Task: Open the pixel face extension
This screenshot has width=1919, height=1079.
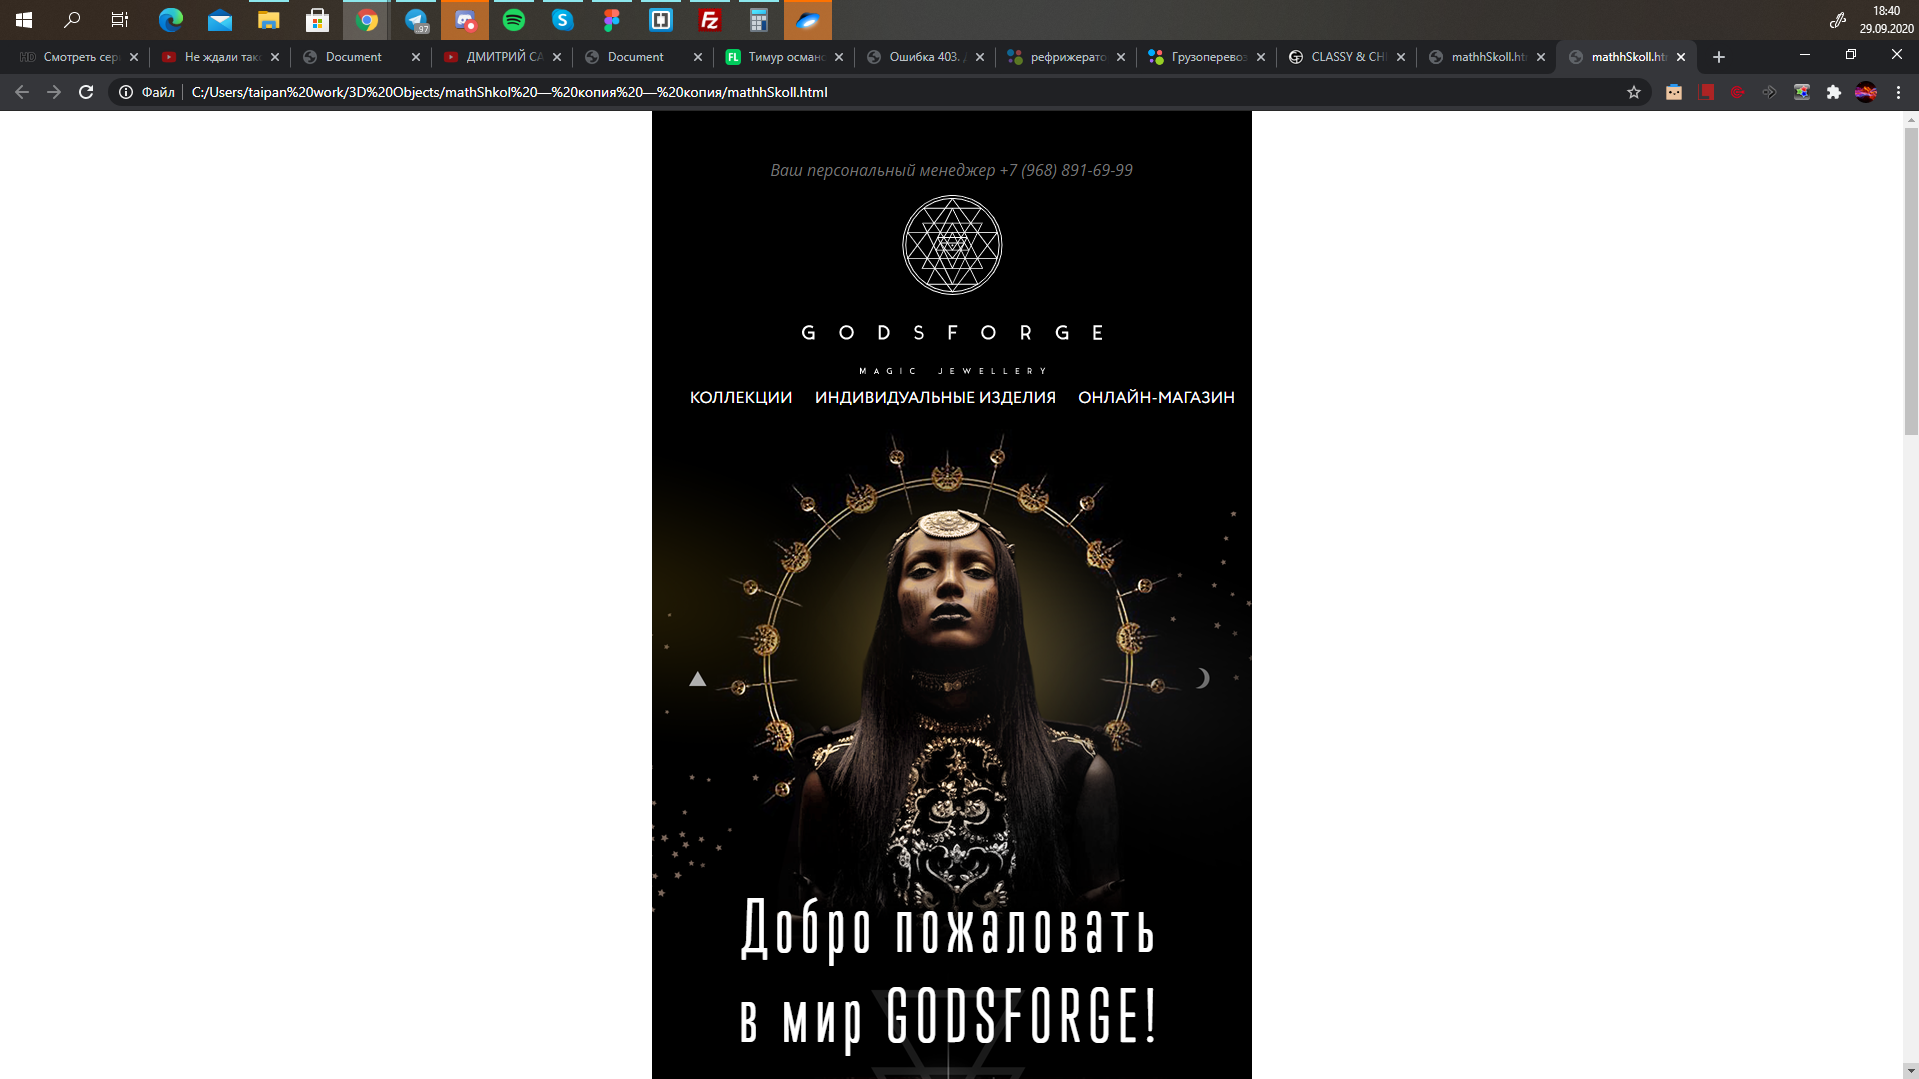Action: (x=1674, y=92)
